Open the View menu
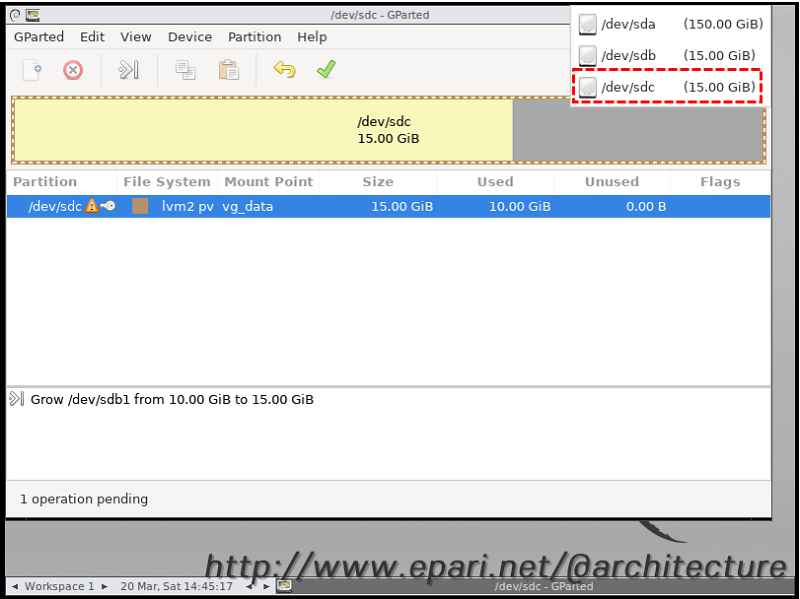This screenshot has width=800, height=599. pyautogui.click(x=136, y=37)
